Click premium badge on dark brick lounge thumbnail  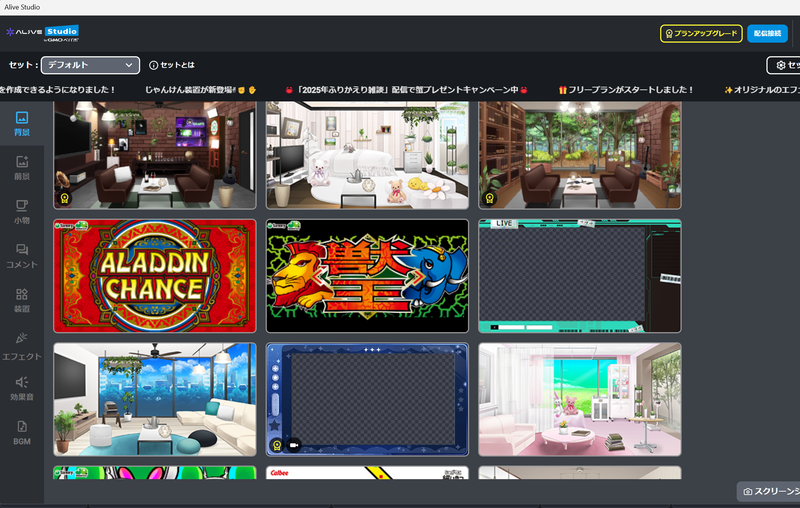tap(64, 198)
